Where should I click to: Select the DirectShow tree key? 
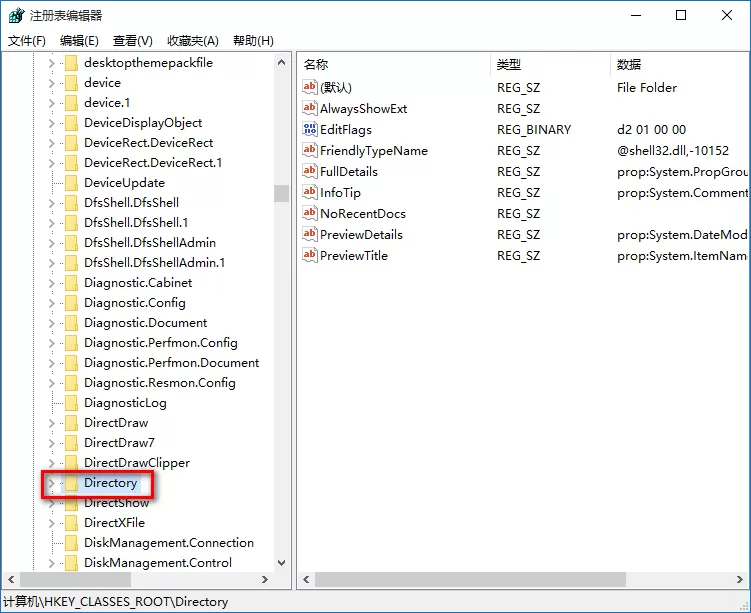click(116, 503)
